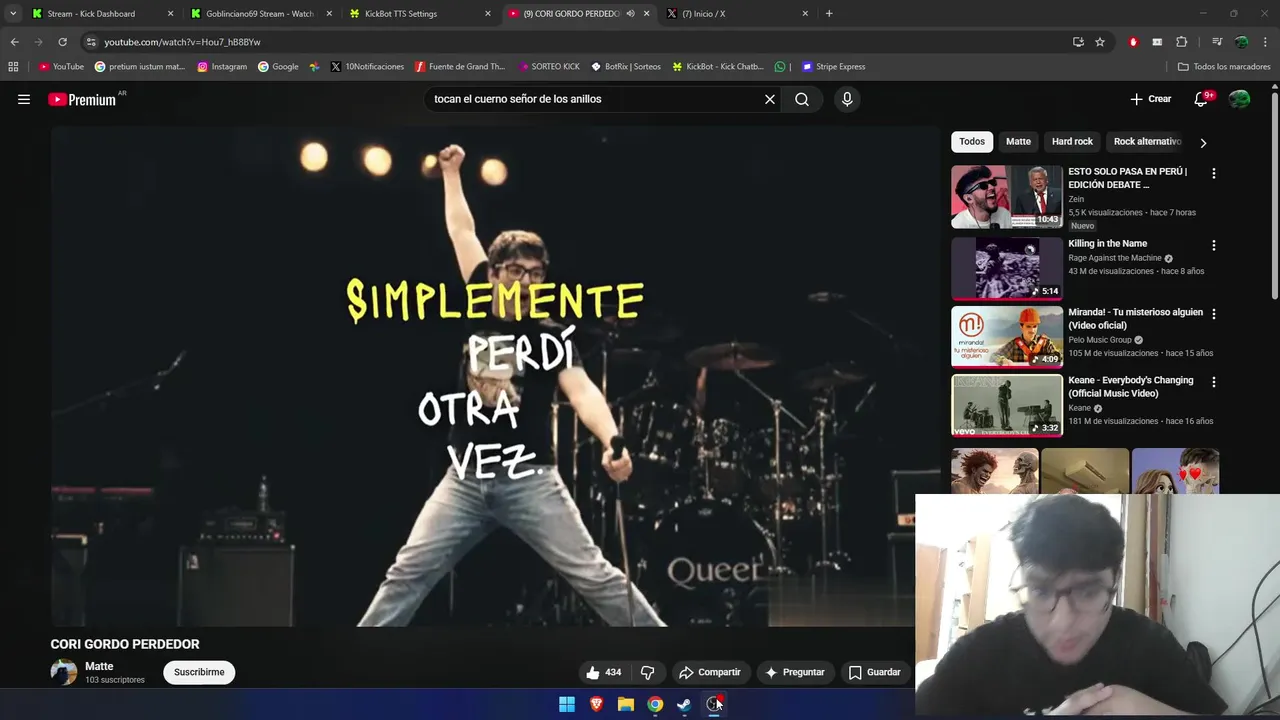Screen dimensions: 1280x720
Task: Mute the CORI GORDO PERDEDOR tab audio
Action: [630, 14]
